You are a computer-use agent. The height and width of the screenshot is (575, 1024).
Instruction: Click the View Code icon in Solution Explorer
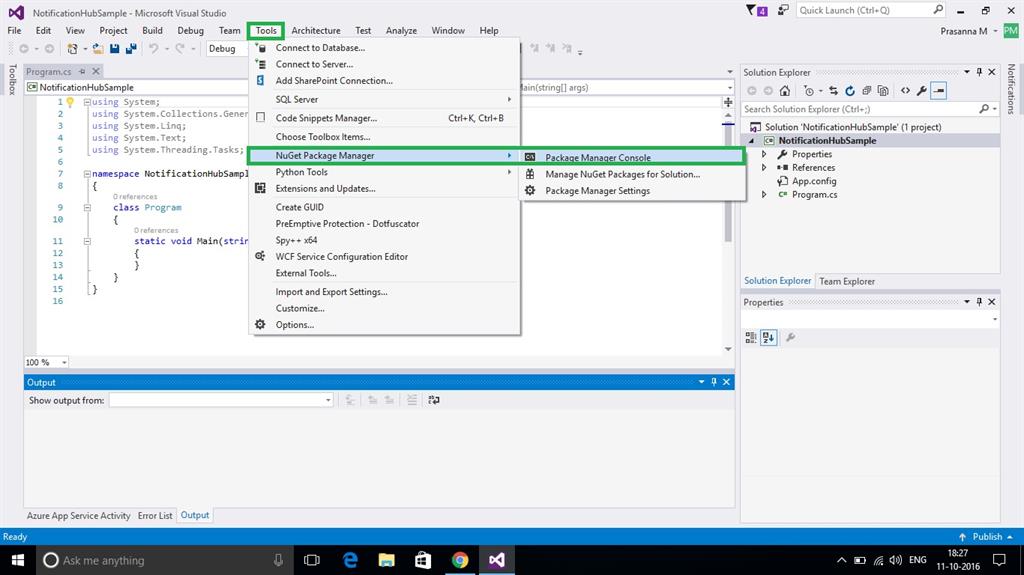[x=905, y=91]
